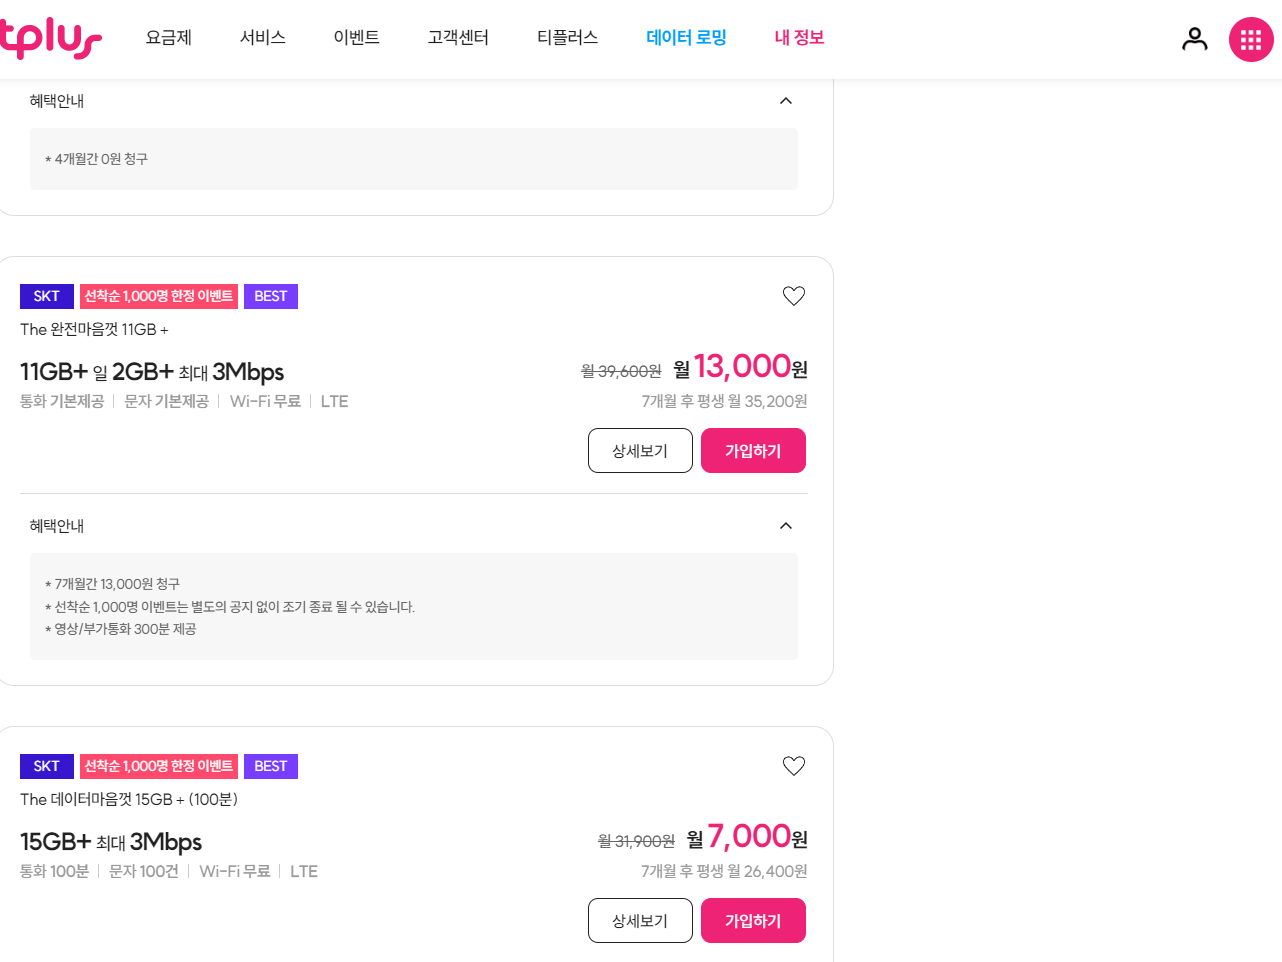Switch to the 내 정보 tab
This screenshot has height=962, width=1282.
point(798,37)
